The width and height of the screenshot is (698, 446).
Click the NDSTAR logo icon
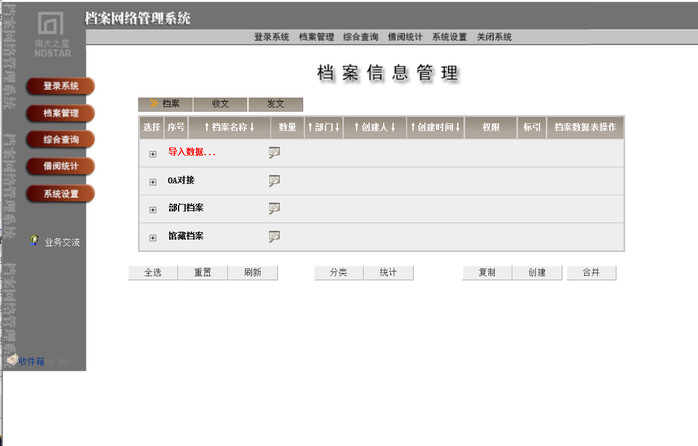click(50, 23)
